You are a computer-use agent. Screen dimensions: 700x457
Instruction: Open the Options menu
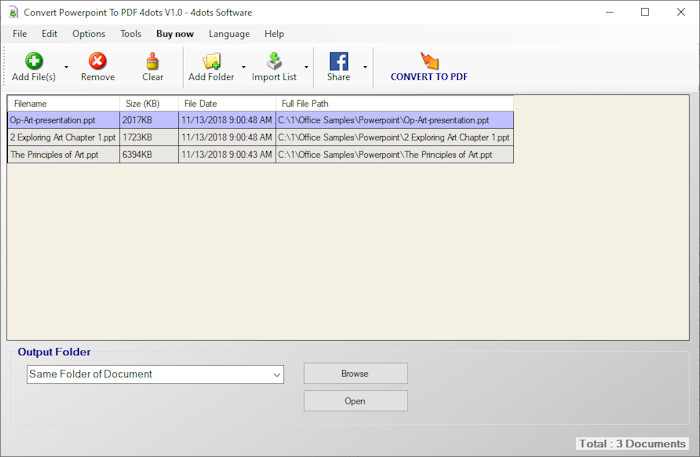89,34
